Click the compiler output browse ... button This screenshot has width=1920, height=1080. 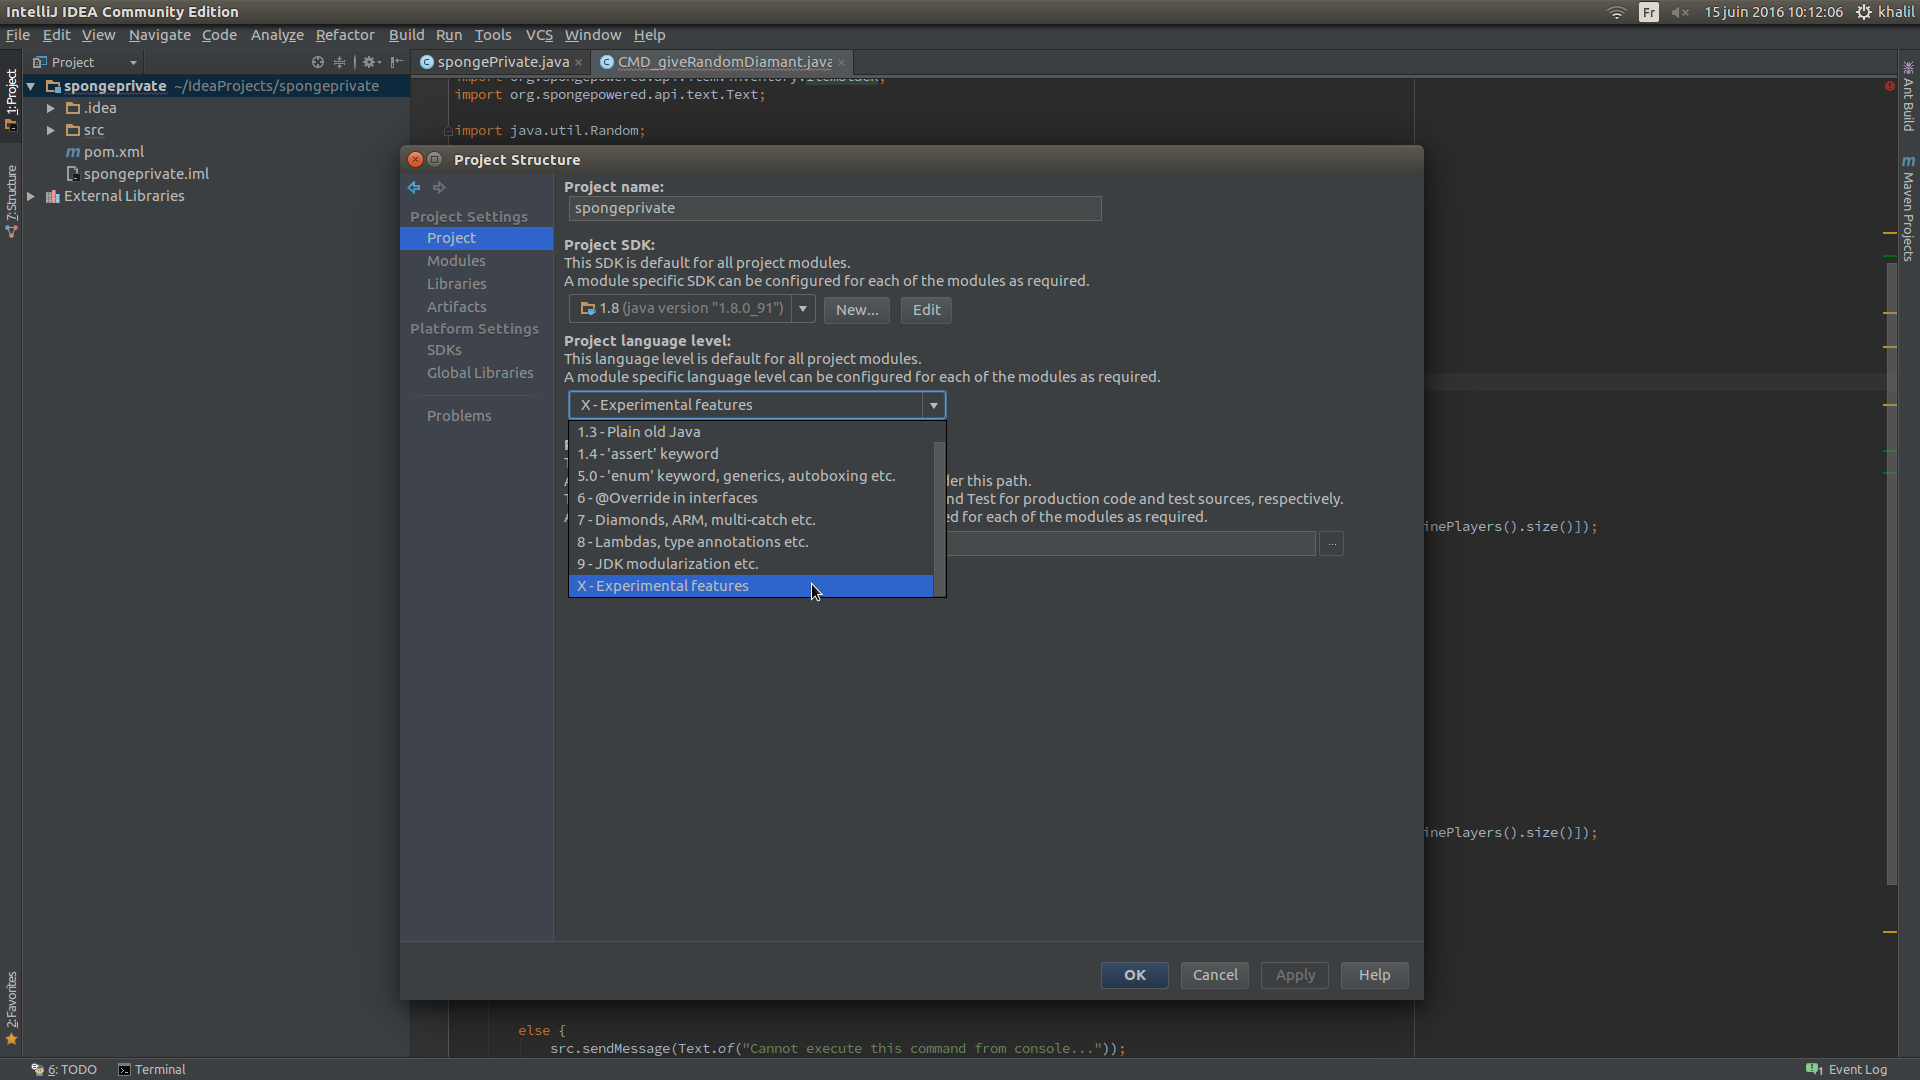click(x=1331, y=544)
